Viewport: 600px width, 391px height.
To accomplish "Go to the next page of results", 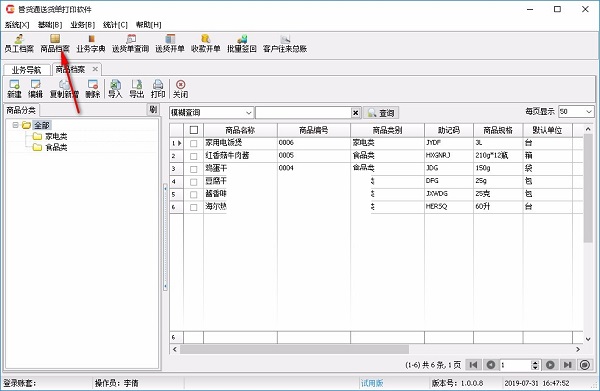I will click(x=550, y=365).
